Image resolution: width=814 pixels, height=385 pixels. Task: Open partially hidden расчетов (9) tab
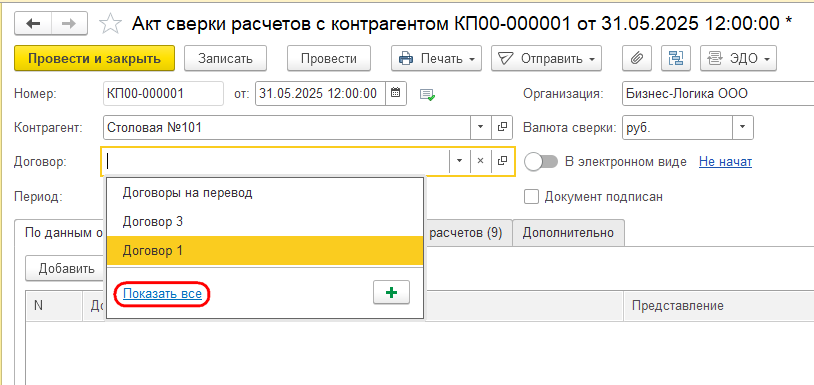click(468, 233)
